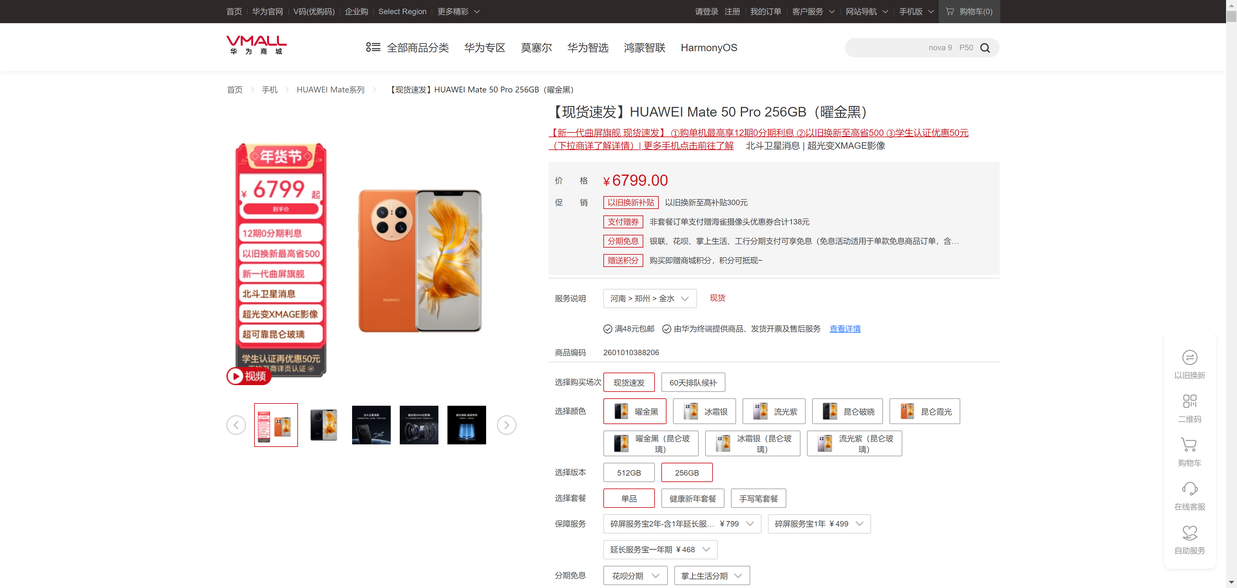This screenshot has height=588, width=1237.
Task: Click the promo description red link text
Action: pyautogui.click(x=758, y=139)
